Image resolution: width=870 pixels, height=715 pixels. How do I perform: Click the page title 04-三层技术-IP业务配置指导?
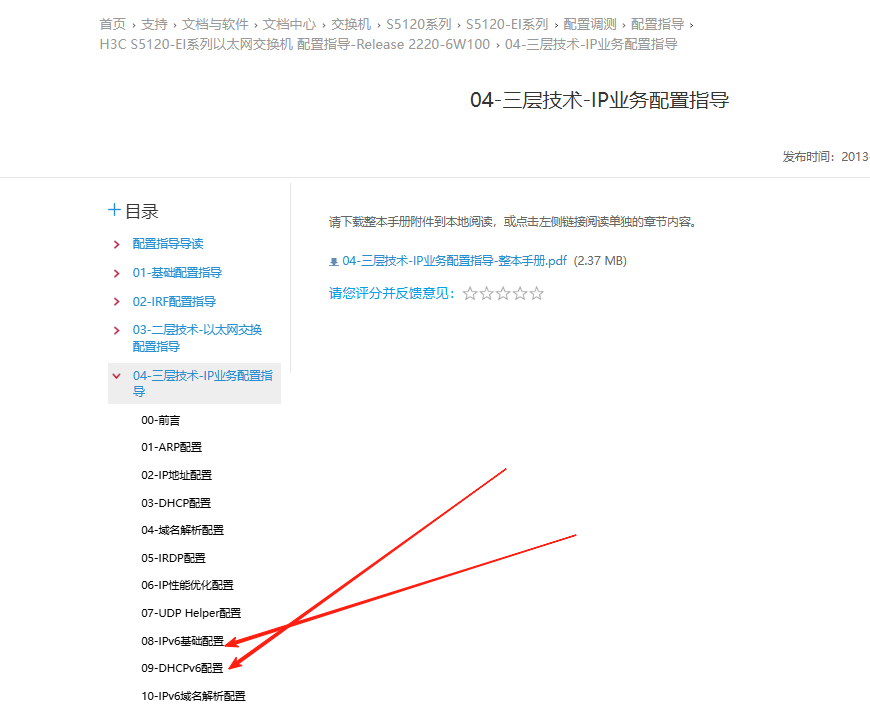[x=599, y=100]
